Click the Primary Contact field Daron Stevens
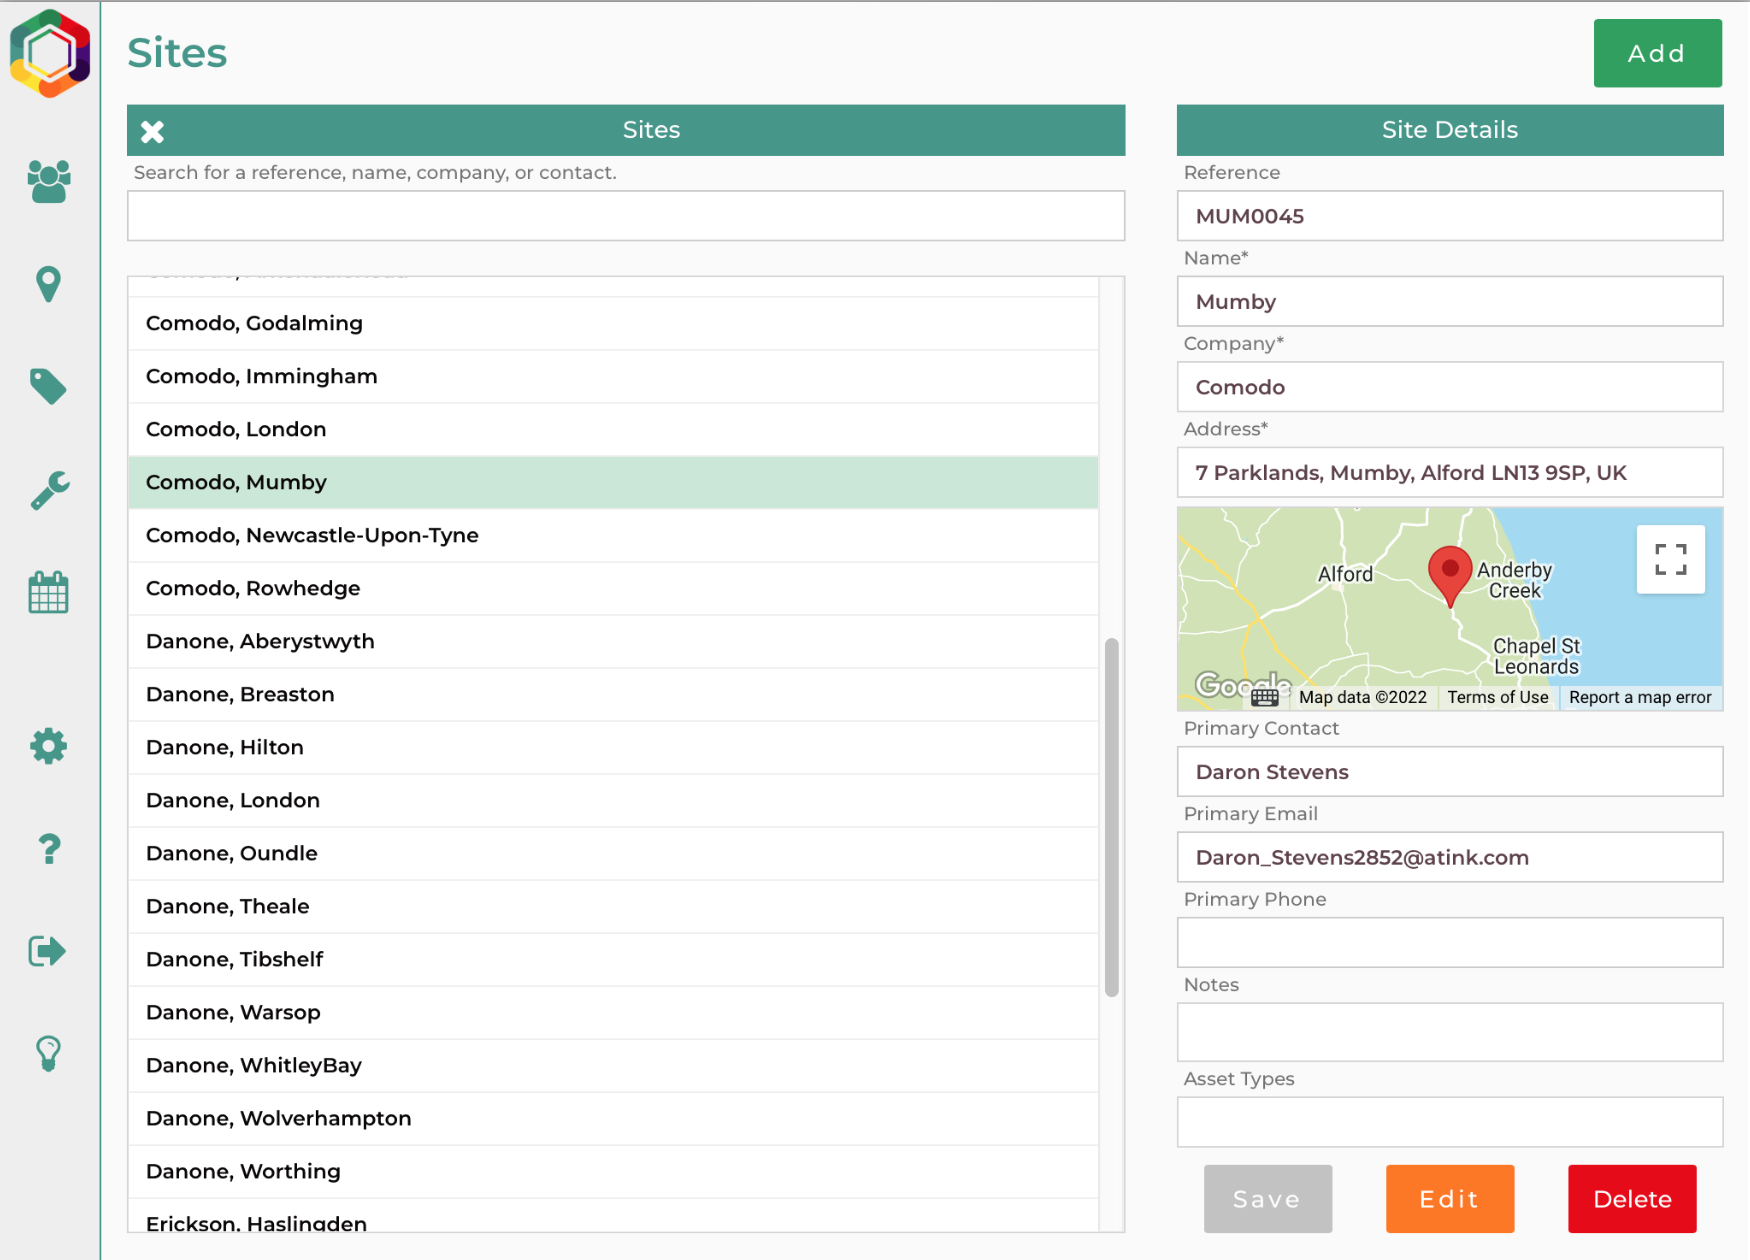Viewport: 1750px width, 1260px height. [1449, 772]
